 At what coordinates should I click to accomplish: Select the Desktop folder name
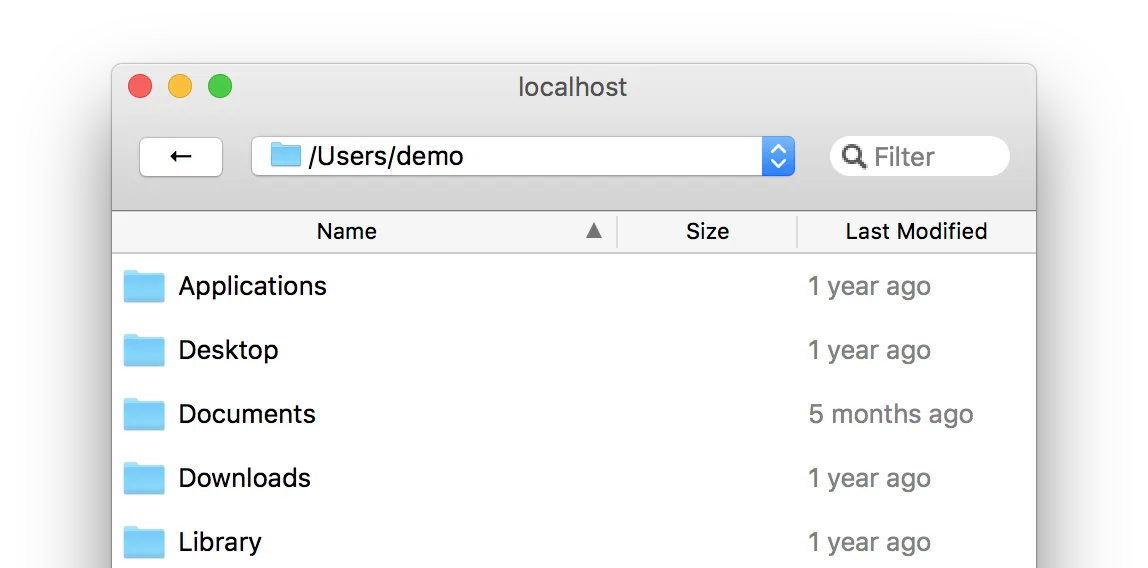click(228, 350)
